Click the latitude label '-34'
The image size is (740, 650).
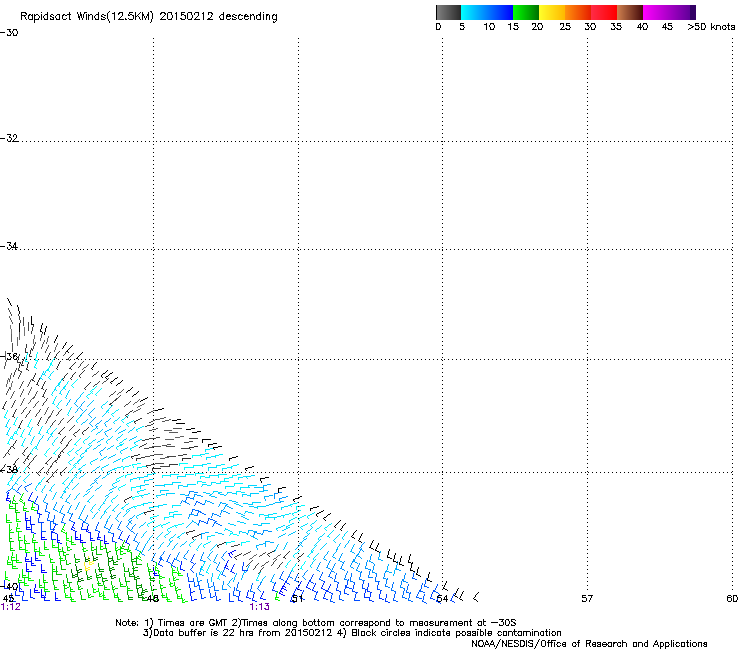pos(9,246)
